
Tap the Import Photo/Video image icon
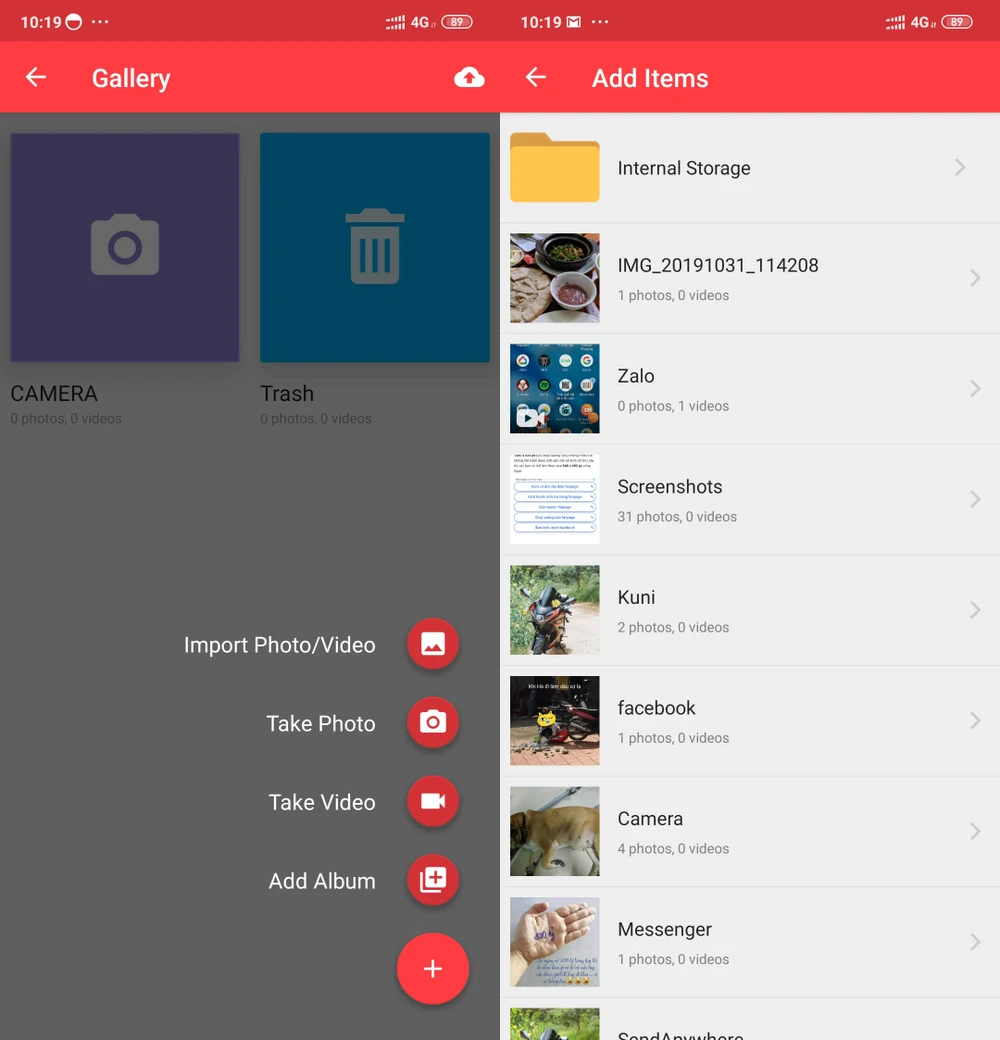[432, 645]
